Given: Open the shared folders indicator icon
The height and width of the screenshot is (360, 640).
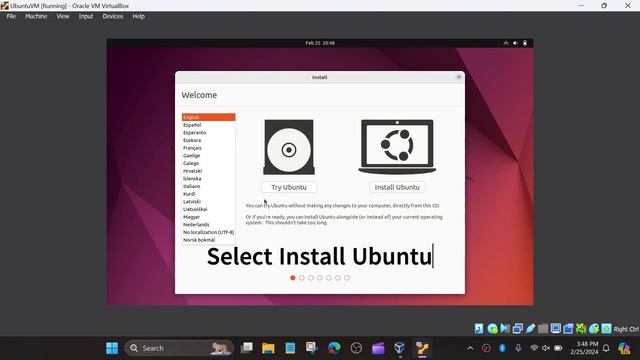Looking at the screenshot, I should pyautogui.click(x=543, y=328).
